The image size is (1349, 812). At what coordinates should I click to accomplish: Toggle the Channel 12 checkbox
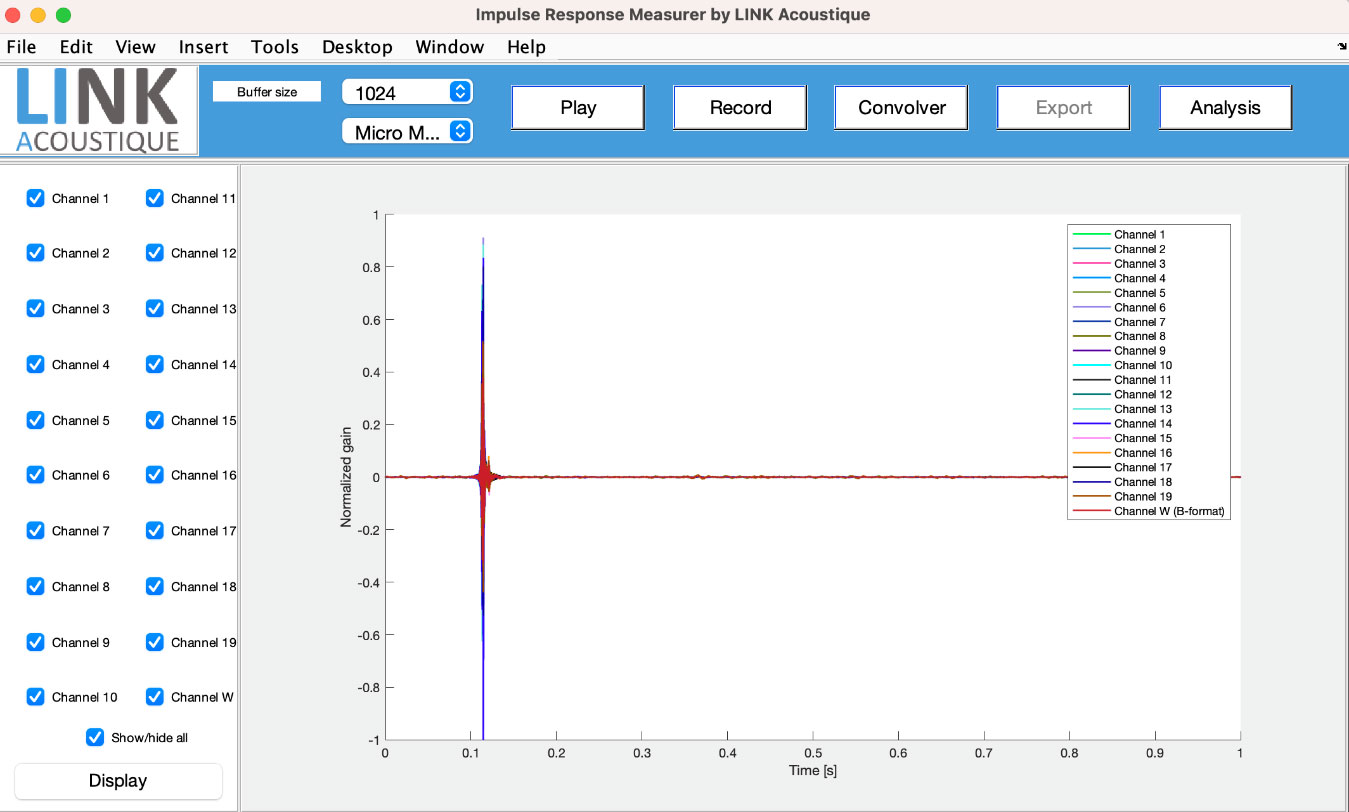[155, 253]
